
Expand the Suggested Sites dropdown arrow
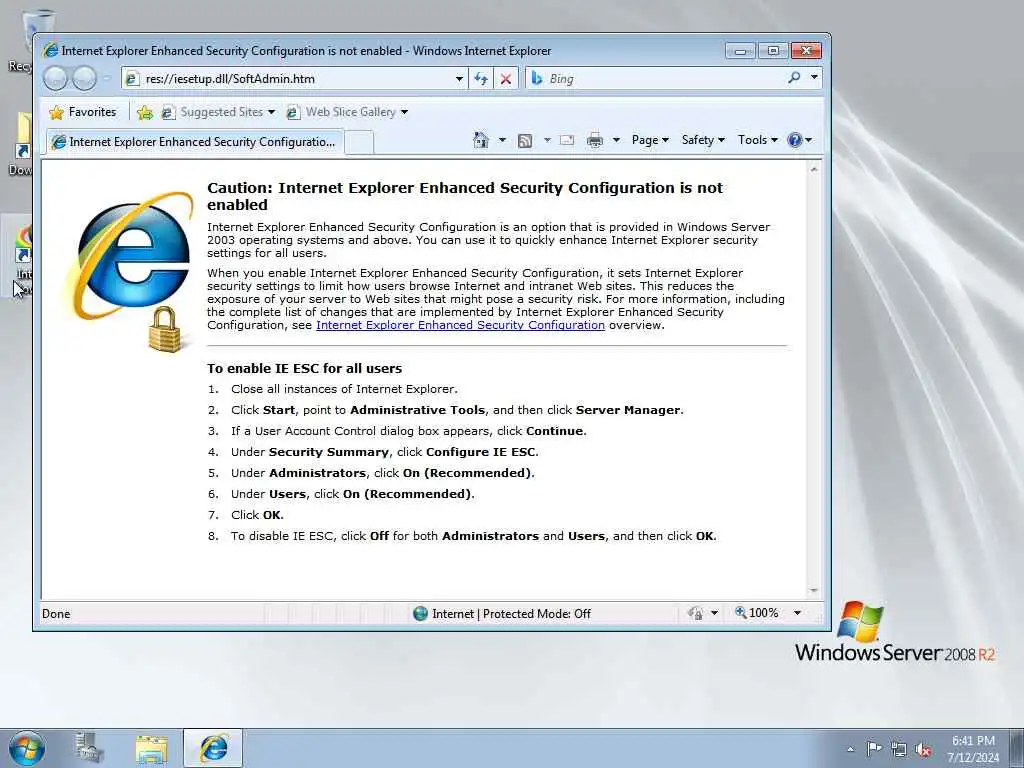pos(271,112)
